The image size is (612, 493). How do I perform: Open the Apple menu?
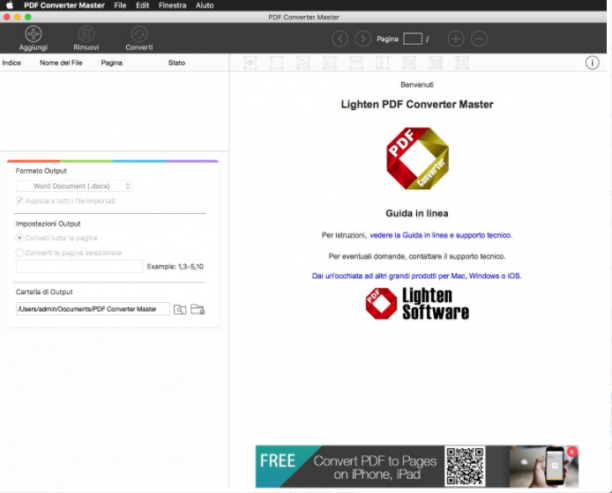click(x=9, y=5)
